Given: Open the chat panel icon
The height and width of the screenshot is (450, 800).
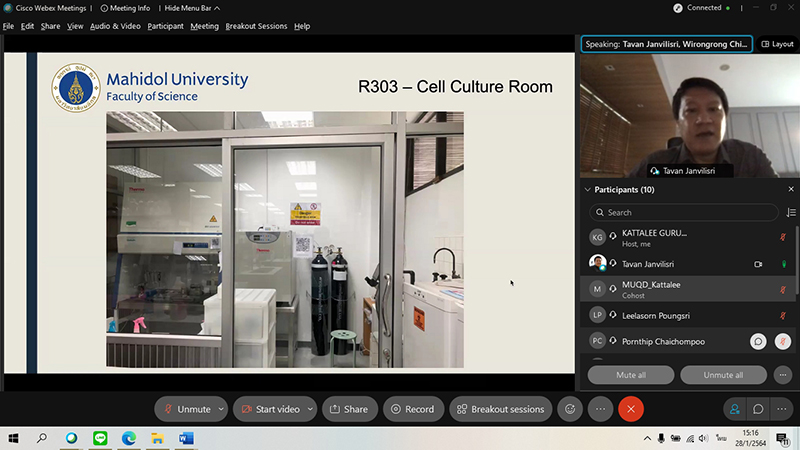Looking at the screenshot, I should (759, 409).
